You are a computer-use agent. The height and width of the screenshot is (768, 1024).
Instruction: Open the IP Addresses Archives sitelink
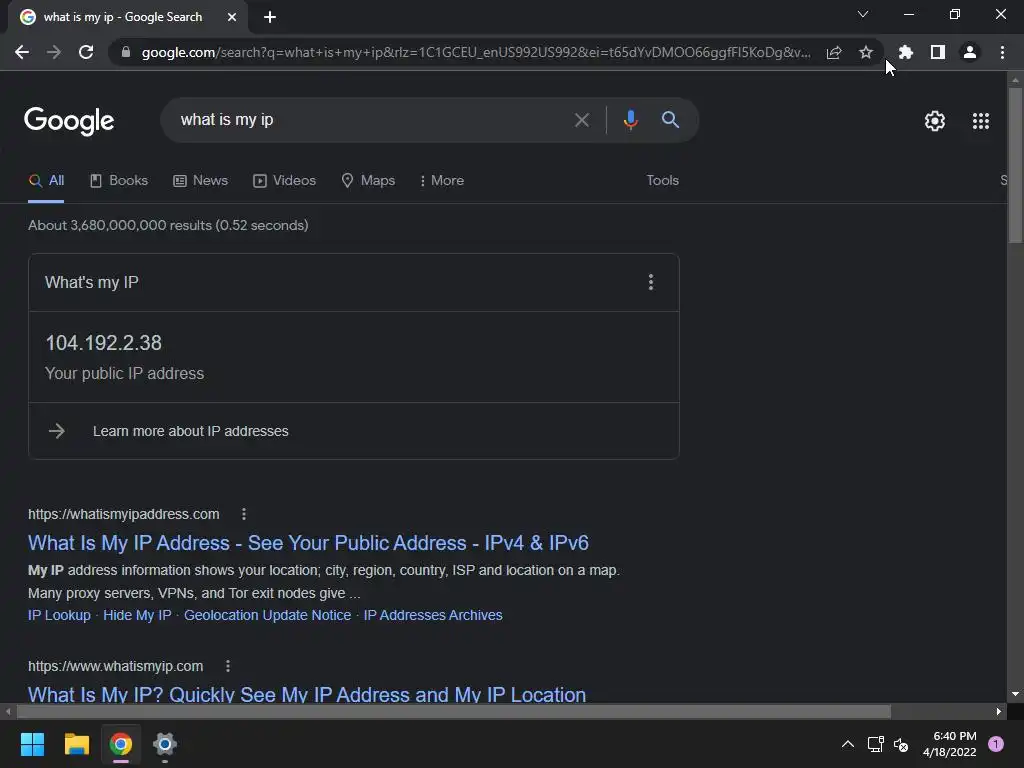[433, 615]
